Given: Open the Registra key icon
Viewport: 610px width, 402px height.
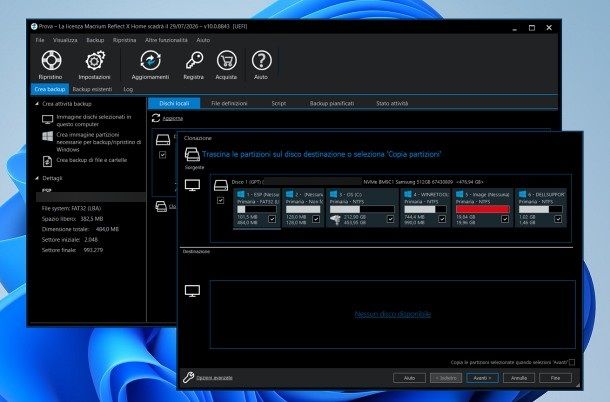Looking at the screenshot, I should coord(194,61).
